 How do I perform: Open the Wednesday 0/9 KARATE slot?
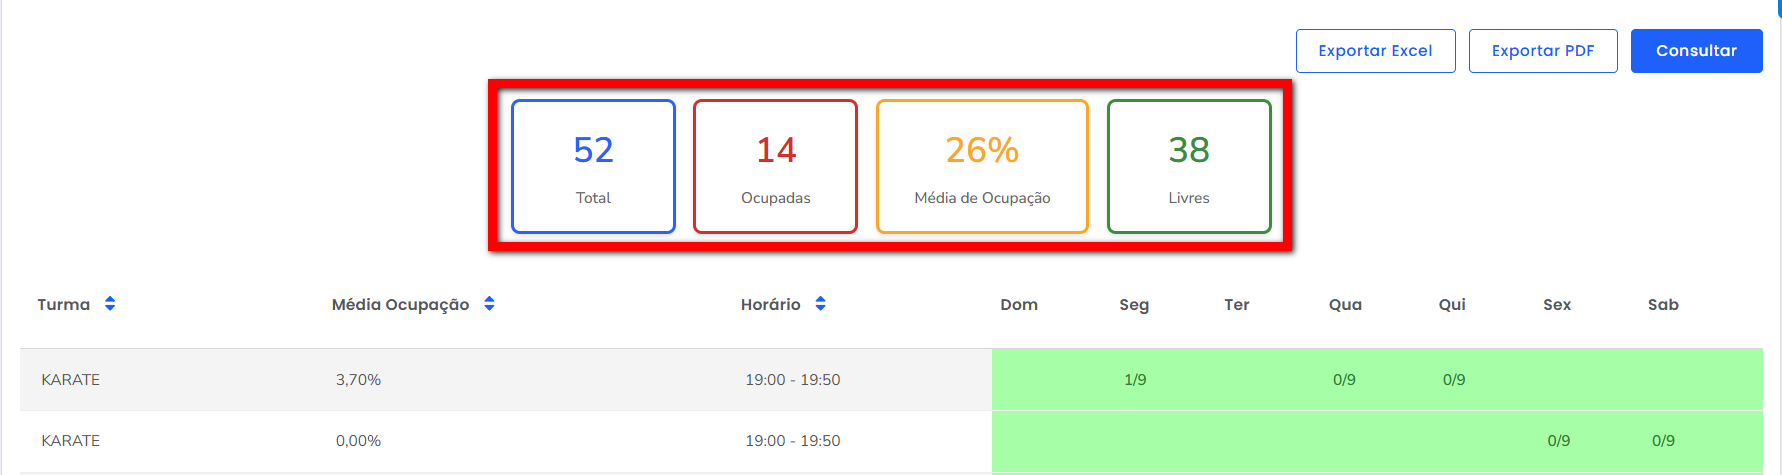pos(1344,380)
